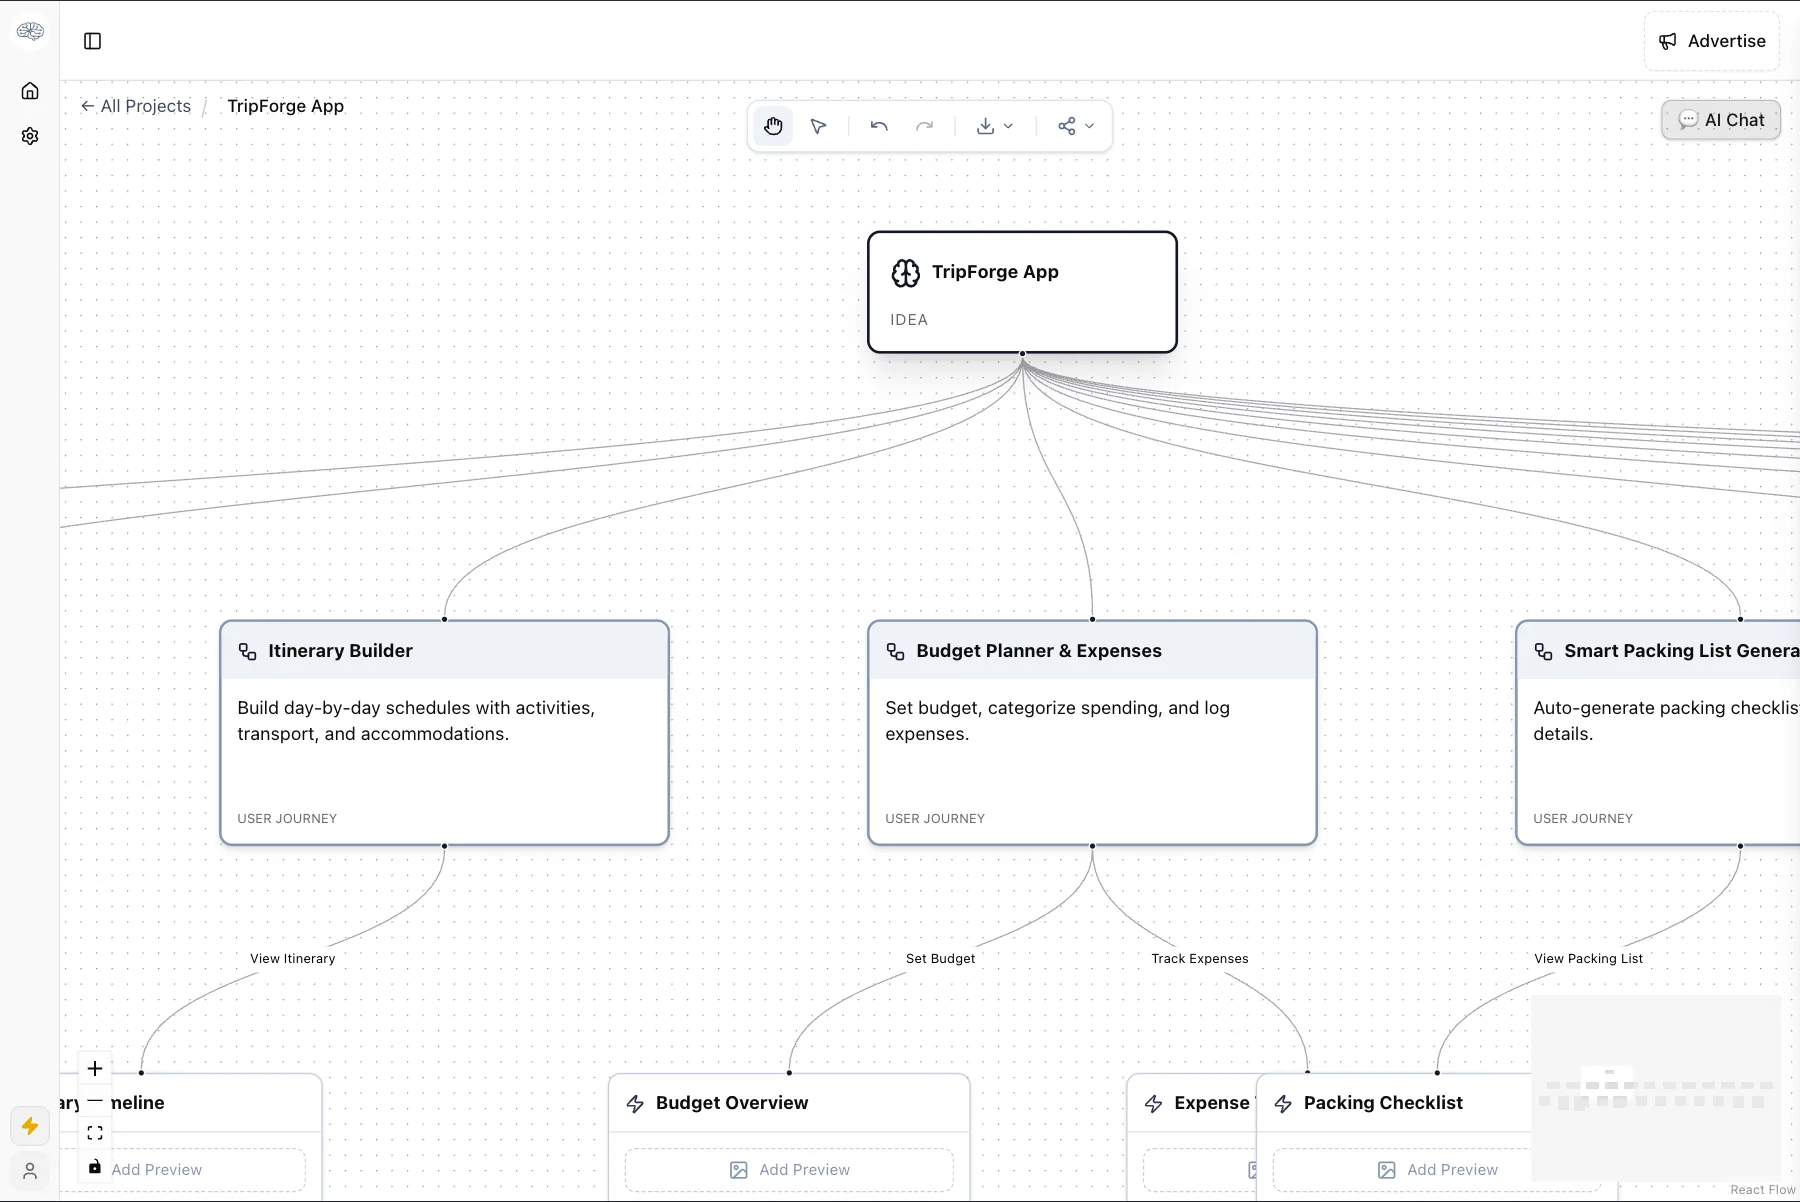Open user profile icon in sidebar
The width and height of the screenshot is (1800, 1202).
pyautogui.click(x=30, y=1170)
